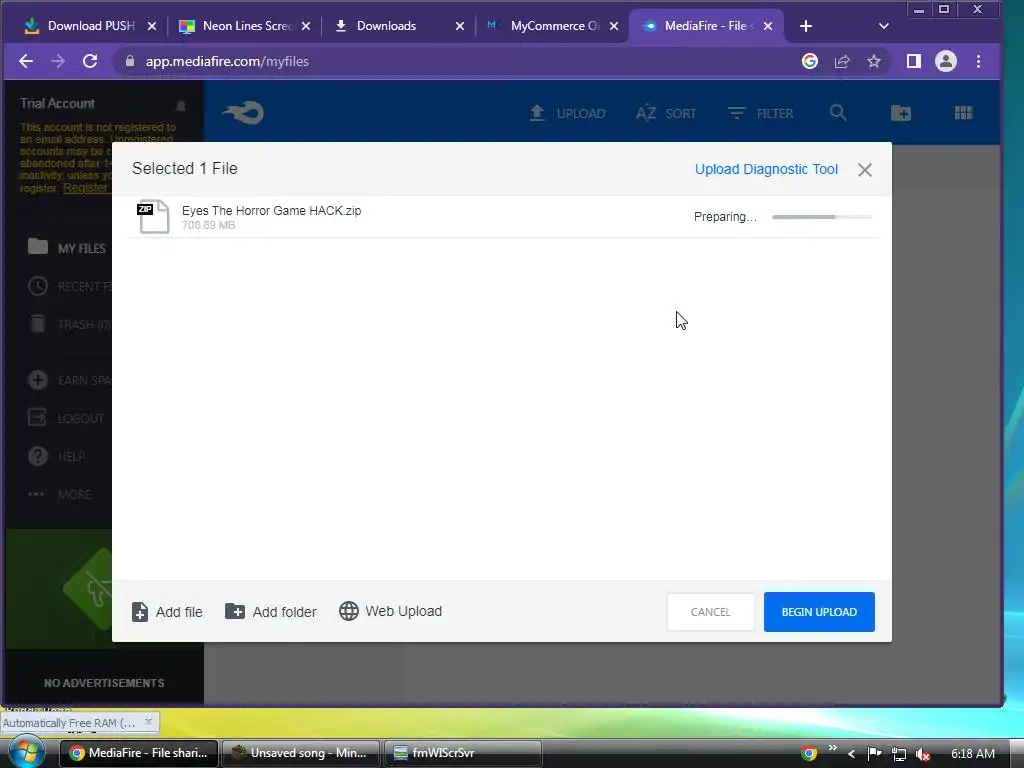Click the ZIP file icon
The height and width of the screenshot is (768, 1024).
click(153, 217)
